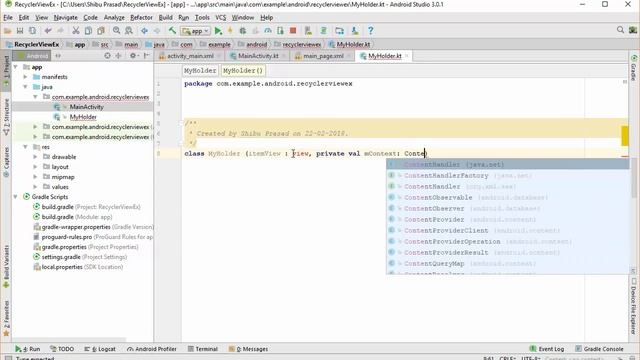Open the File menu
The height and width of the screenshot is (360, 640).
point(8,18)
